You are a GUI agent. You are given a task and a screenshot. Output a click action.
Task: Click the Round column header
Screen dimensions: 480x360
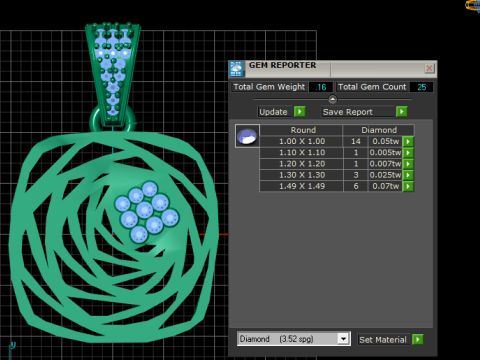pos(302,130)
